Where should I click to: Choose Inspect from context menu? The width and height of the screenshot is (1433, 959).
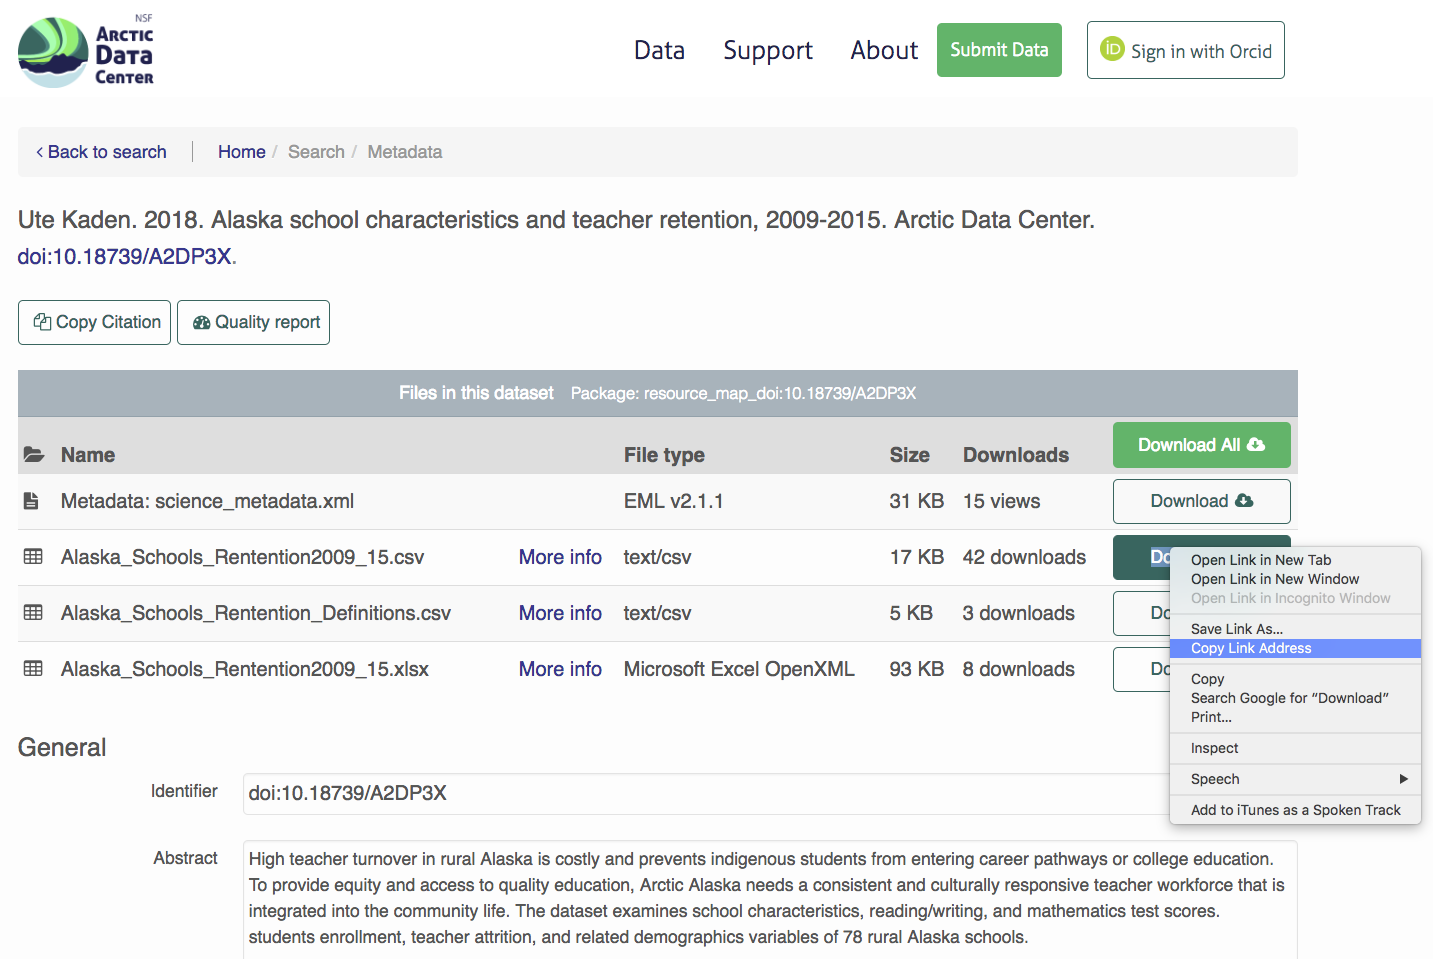tap(1214, 748)
